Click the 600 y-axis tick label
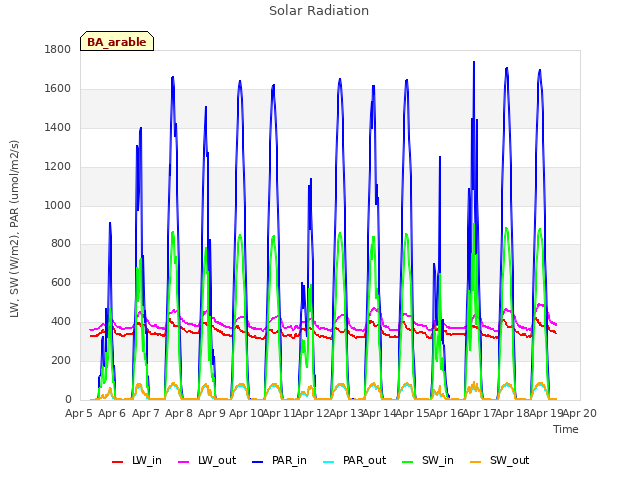 pyautogui.click(x=61, y=282)
